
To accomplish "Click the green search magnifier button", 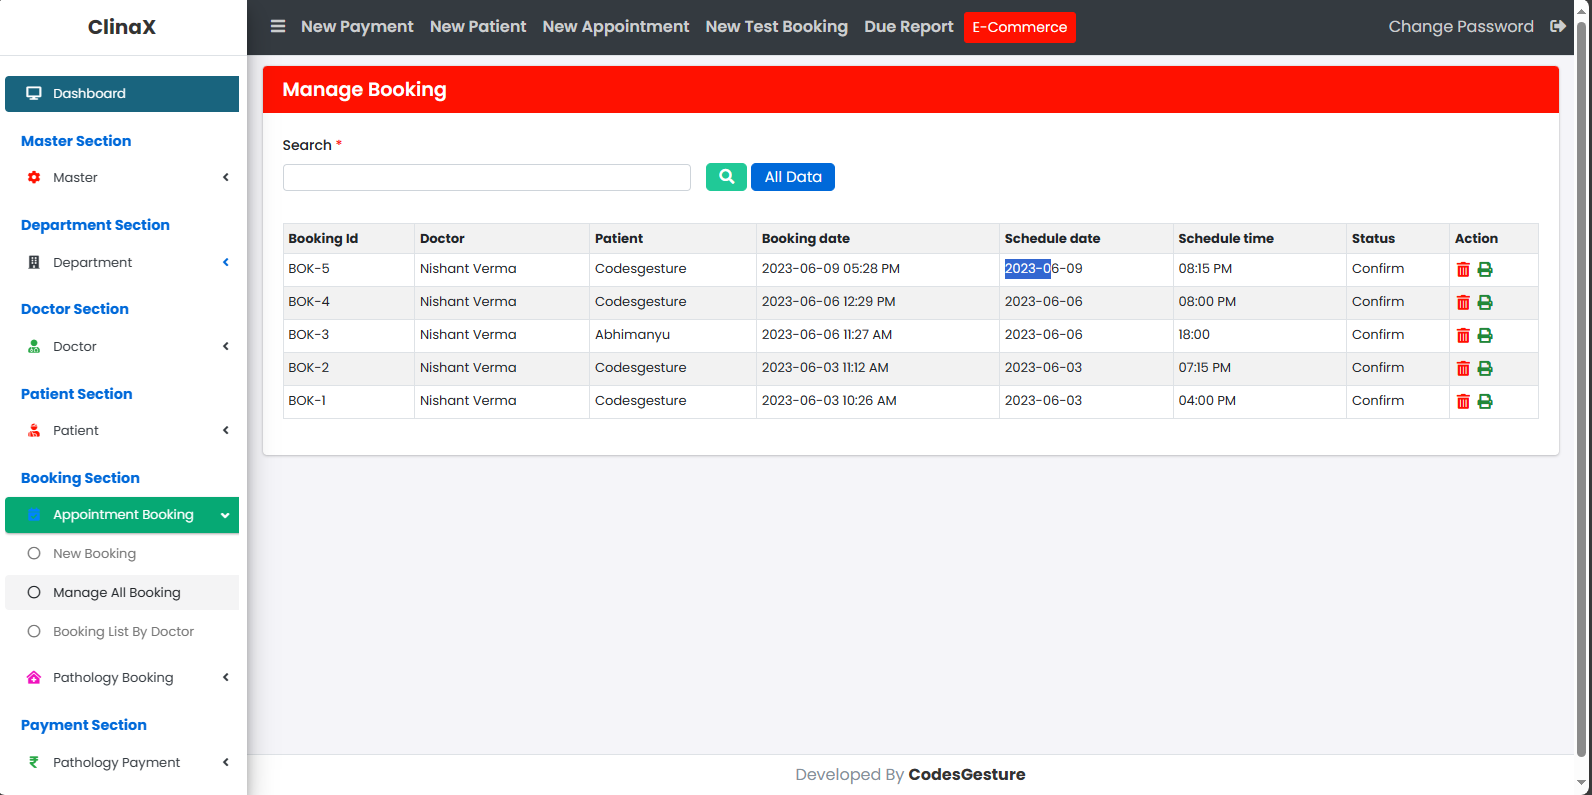I will click(726, 177).
